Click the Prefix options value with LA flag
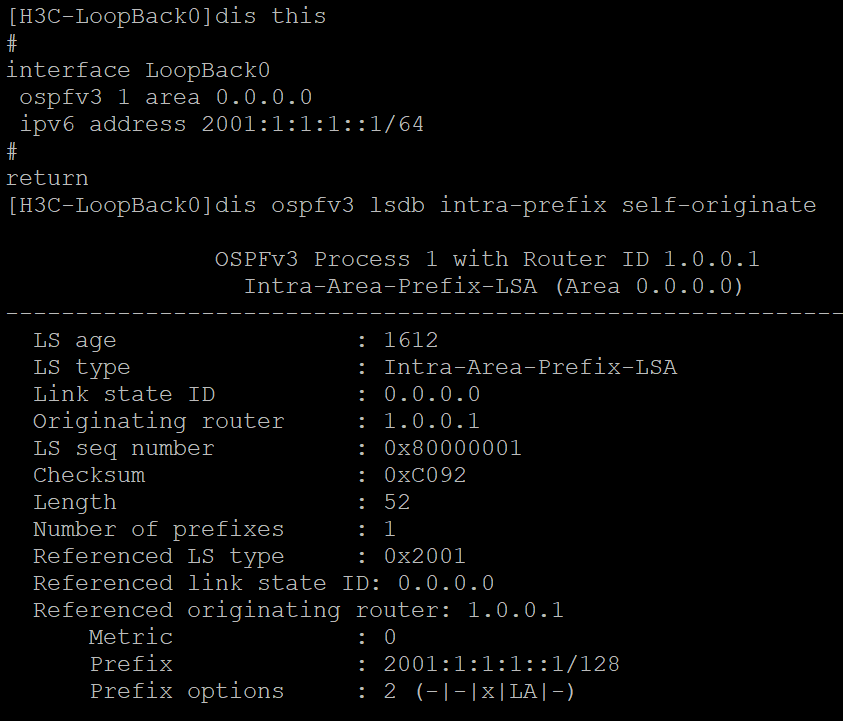The image size is (843, 721). [x=480, y=691]
